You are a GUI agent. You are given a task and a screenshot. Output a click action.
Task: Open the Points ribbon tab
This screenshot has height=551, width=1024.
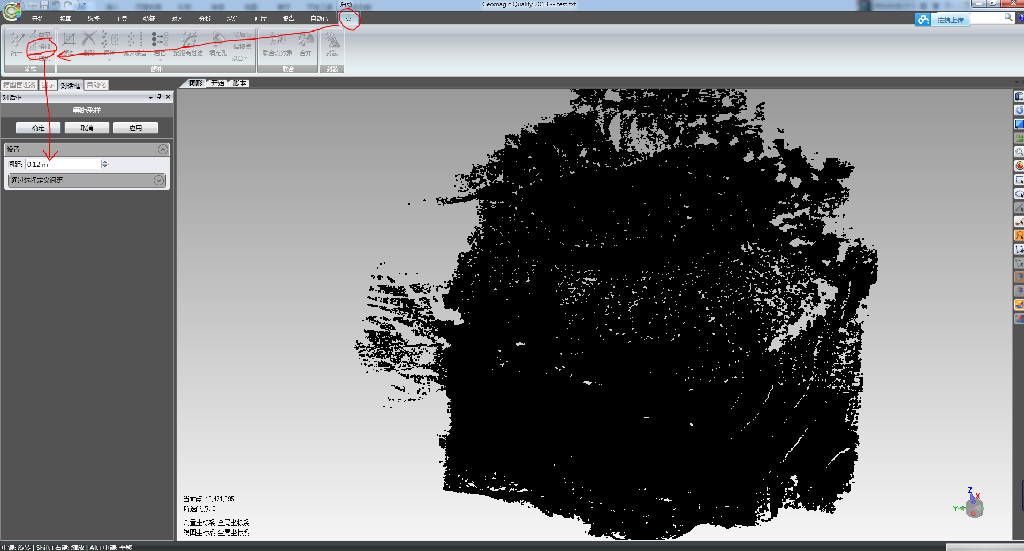pos(349,18)
